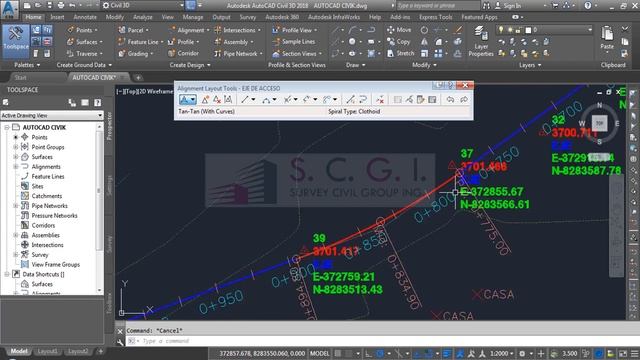Open the 1:2000 annotation scale dropdown
This screenshot has height=360, width=640.
(502, 353)
